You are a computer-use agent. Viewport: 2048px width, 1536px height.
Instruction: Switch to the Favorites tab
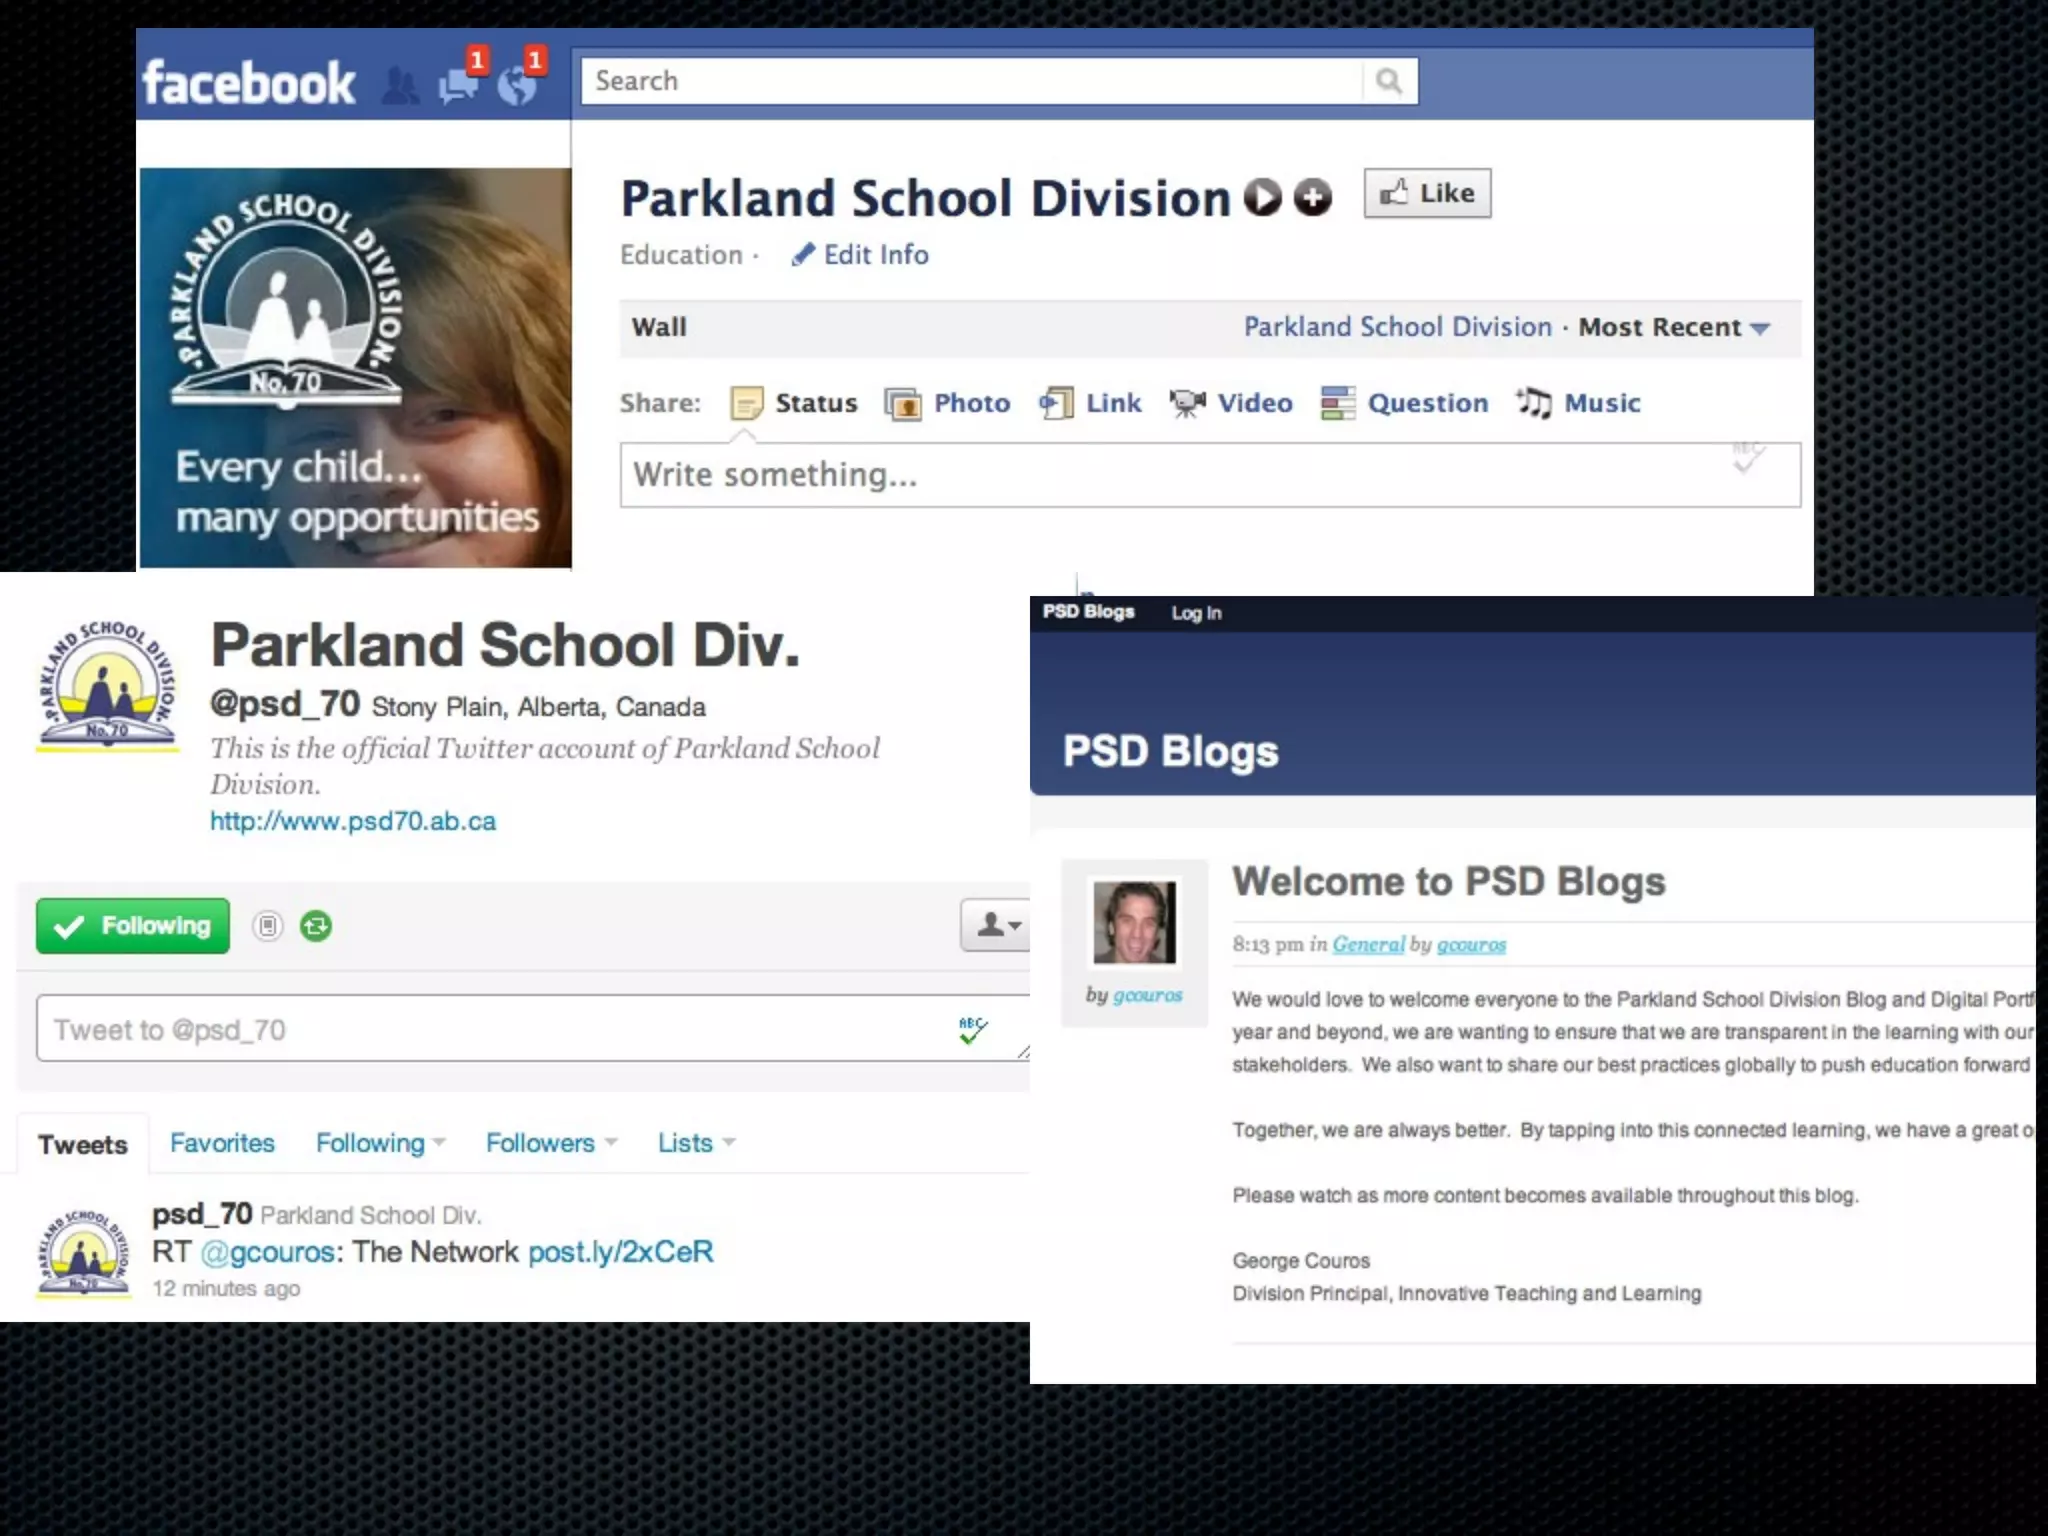pos(222,1143)
